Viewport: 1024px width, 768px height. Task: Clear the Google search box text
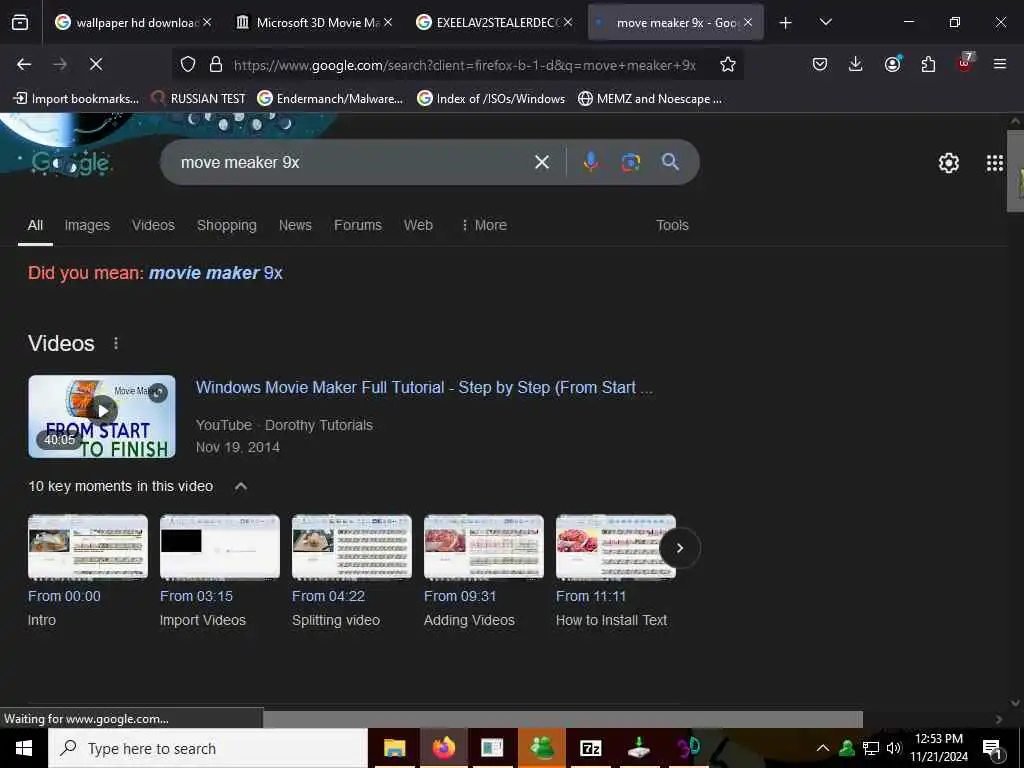coord(541,162)
